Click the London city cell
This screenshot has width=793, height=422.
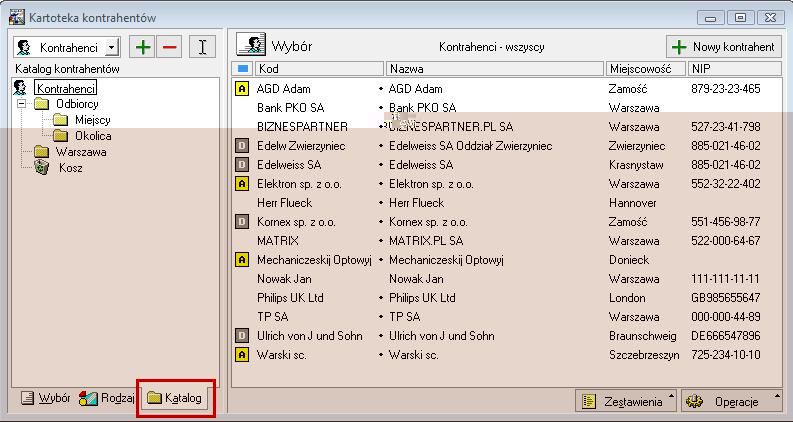[x=627, y=298]
